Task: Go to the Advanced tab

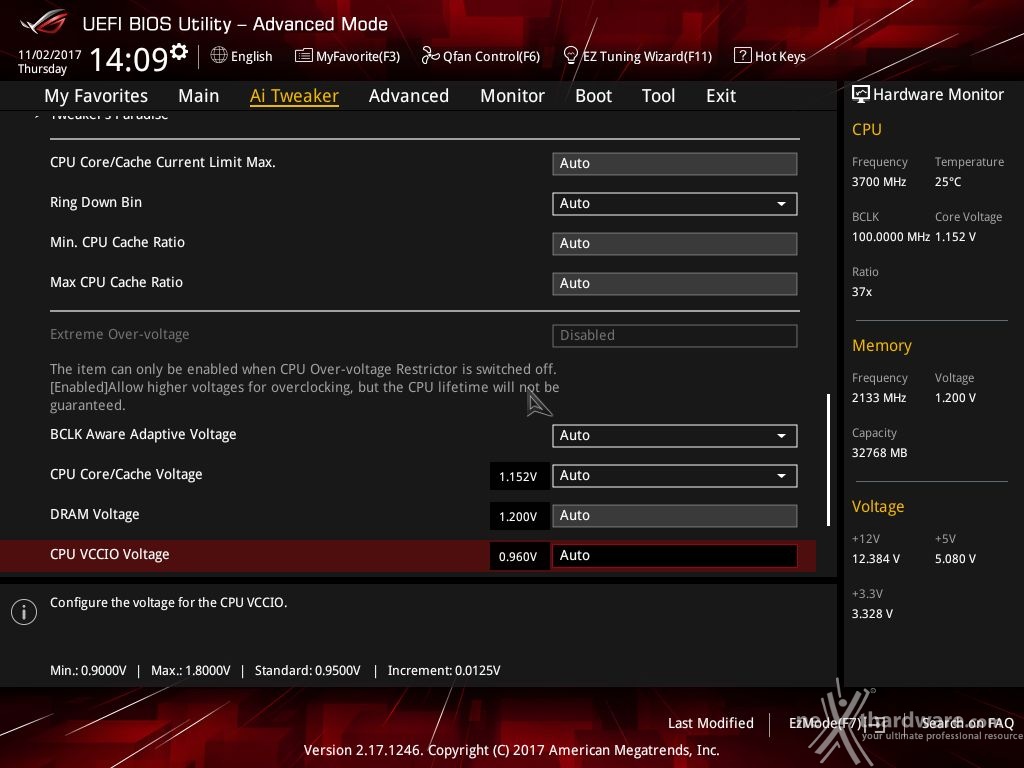Action: (x=409, y=96)
